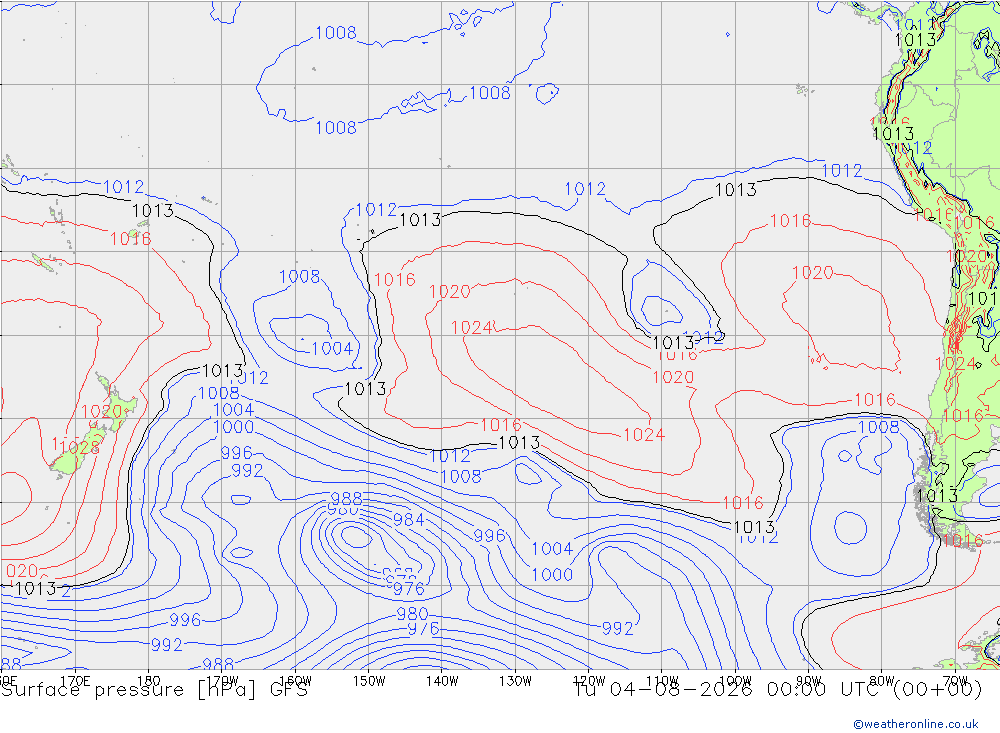
Task: Click the 120W longitude label
Action: tap(589, 681)
